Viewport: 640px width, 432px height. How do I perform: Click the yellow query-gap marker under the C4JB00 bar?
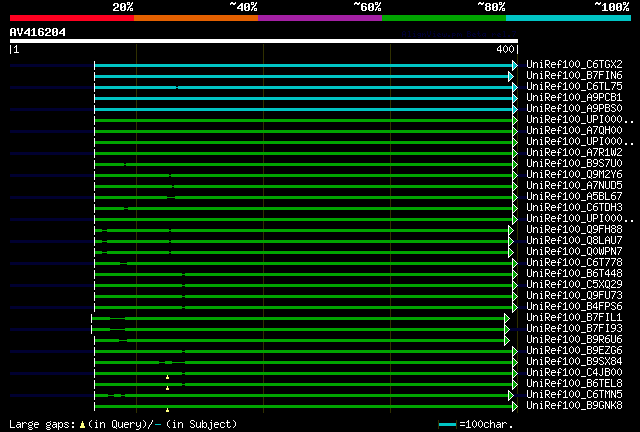tap(167, 377)
